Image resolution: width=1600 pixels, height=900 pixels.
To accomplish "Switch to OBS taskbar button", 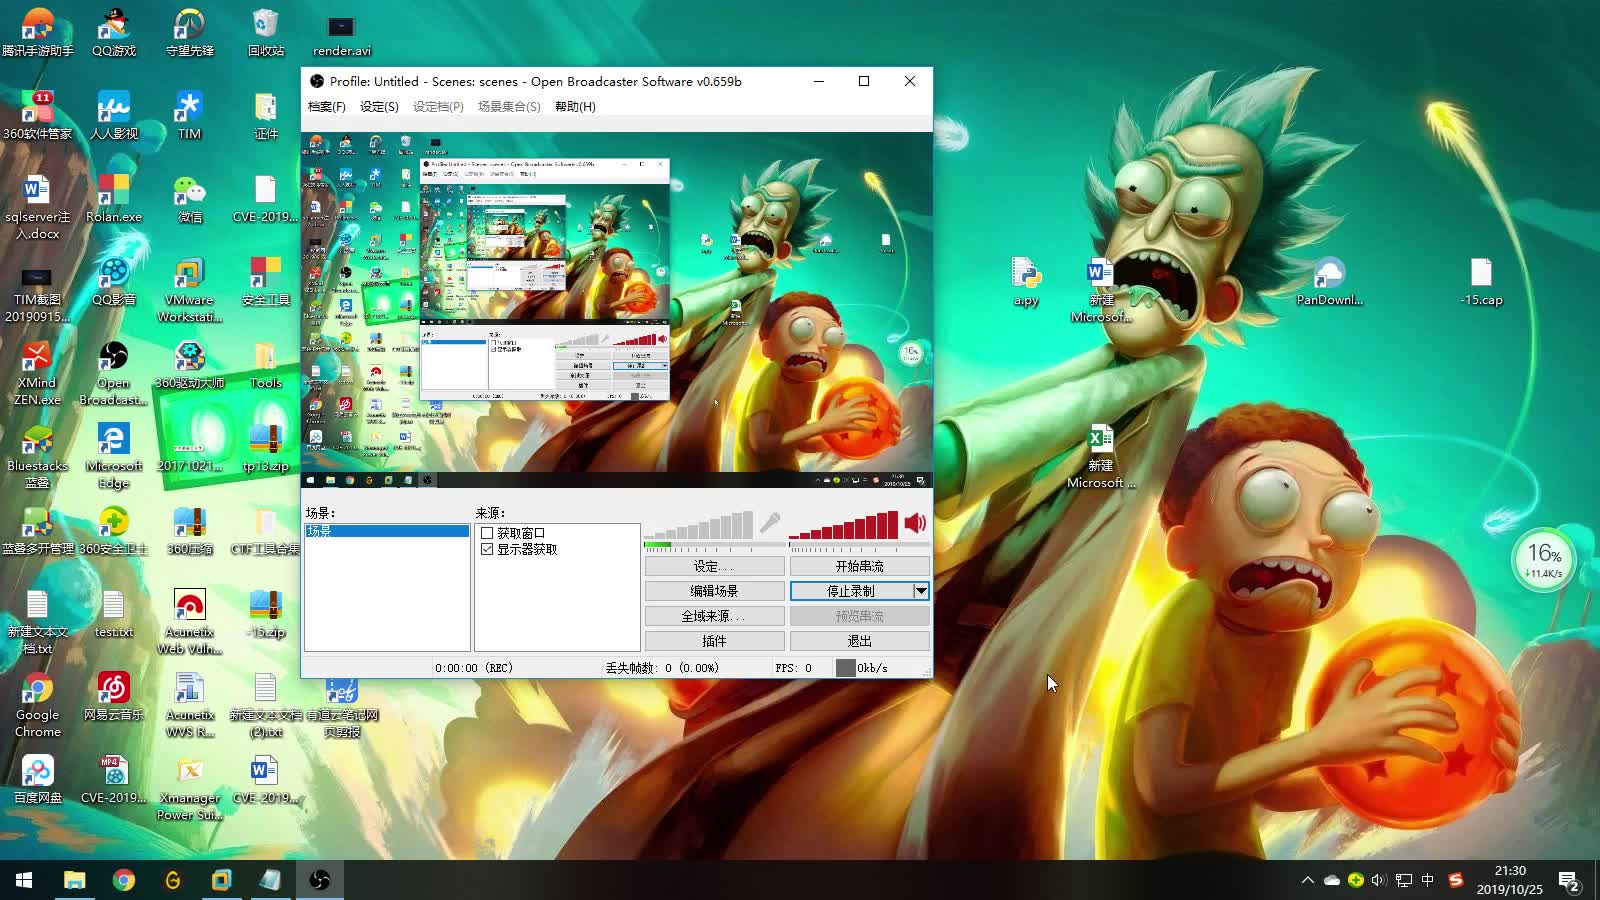I will (320, 880).
